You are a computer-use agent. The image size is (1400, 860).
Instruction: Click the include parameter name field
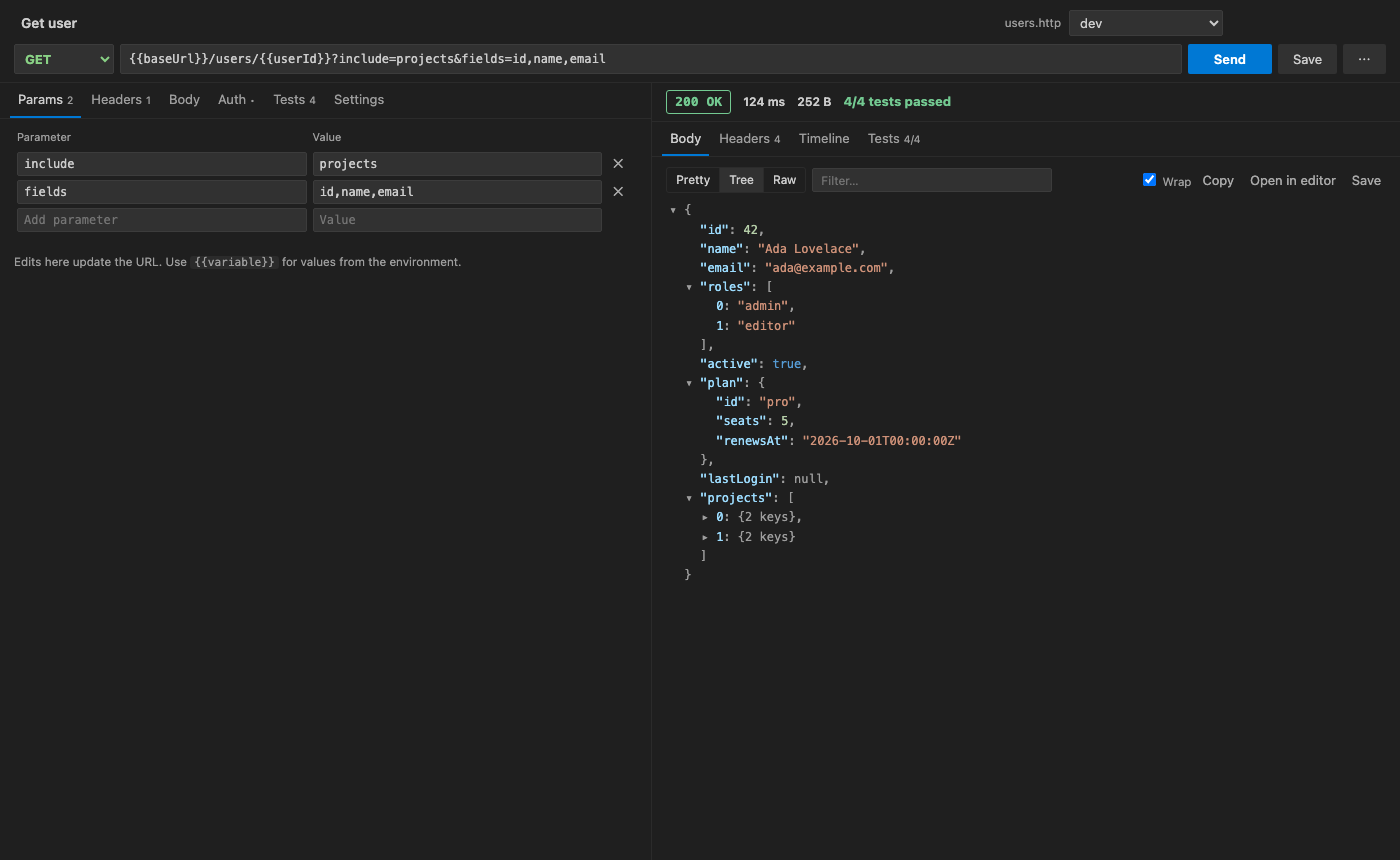click(x=162, y=164)
